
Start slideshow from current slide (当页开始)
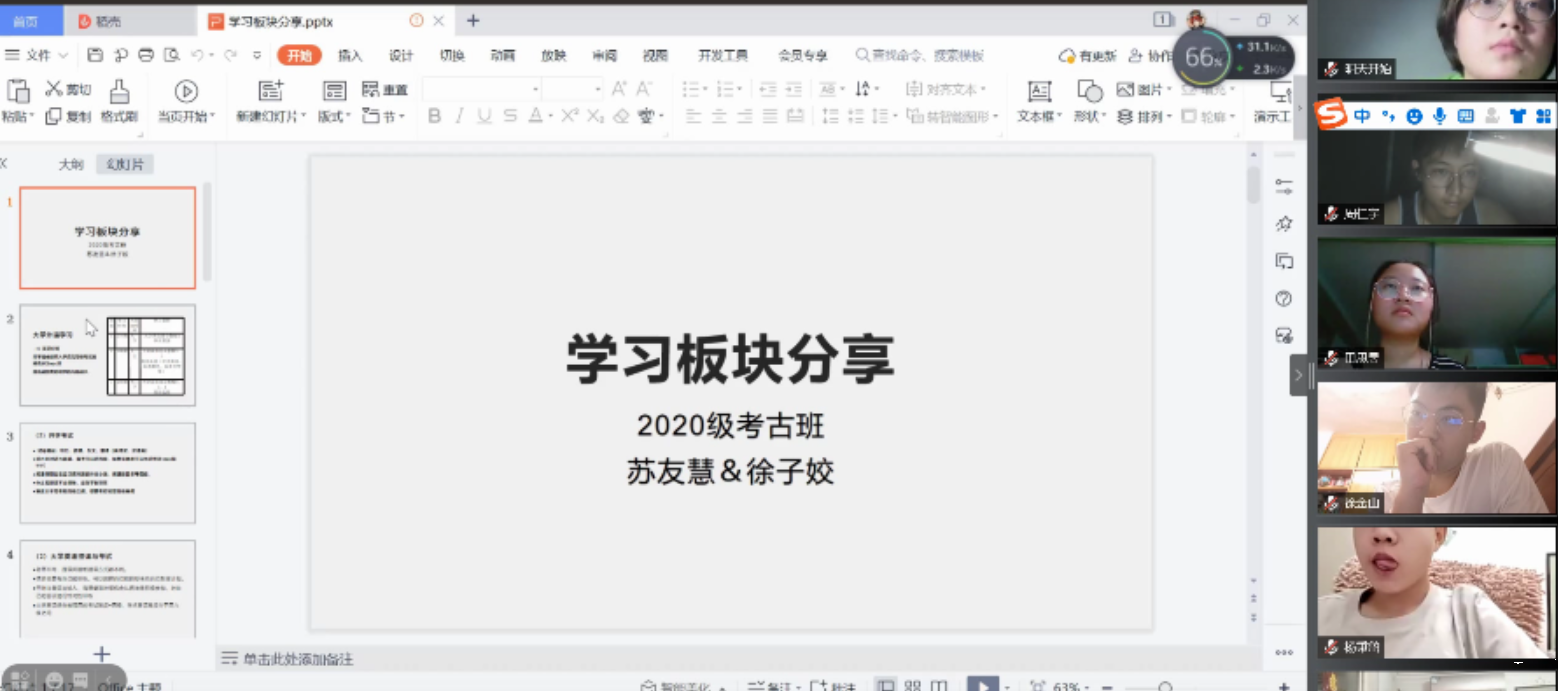pos(186,92)
